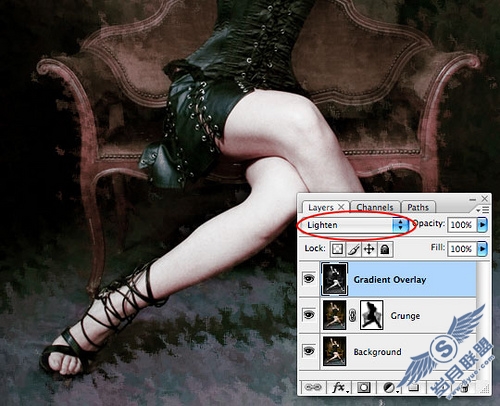500x406 pixels.
Task: Switch to the Channels tab
Action: pyautogui.click(x=375, y=207)
